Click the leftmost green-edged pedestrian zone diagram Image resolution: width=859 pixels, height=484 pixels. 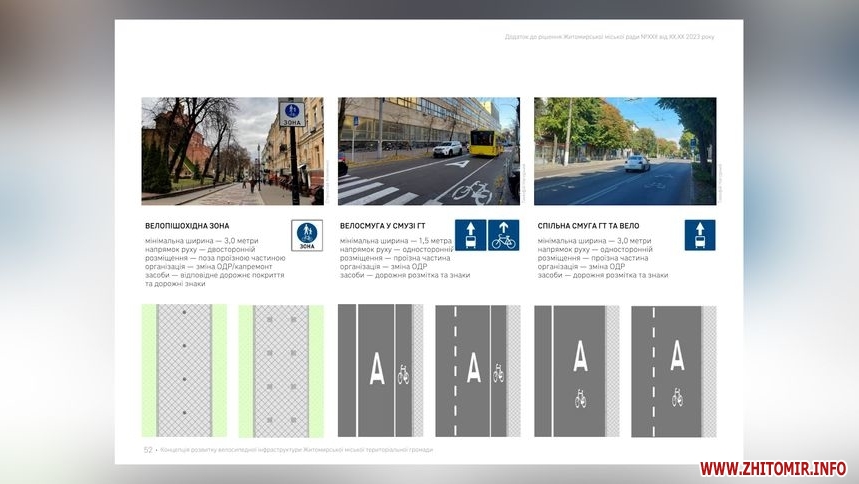pyautogui.click(x=184, y=371)
